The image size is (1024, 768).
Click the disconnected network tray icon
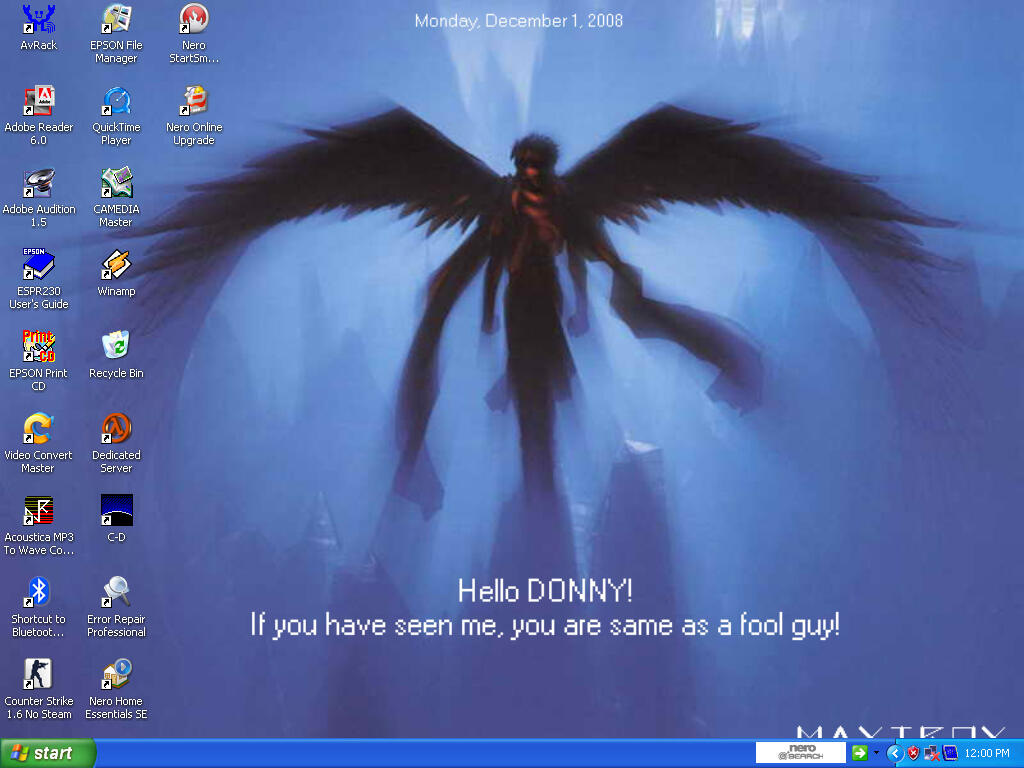(932, 754)
